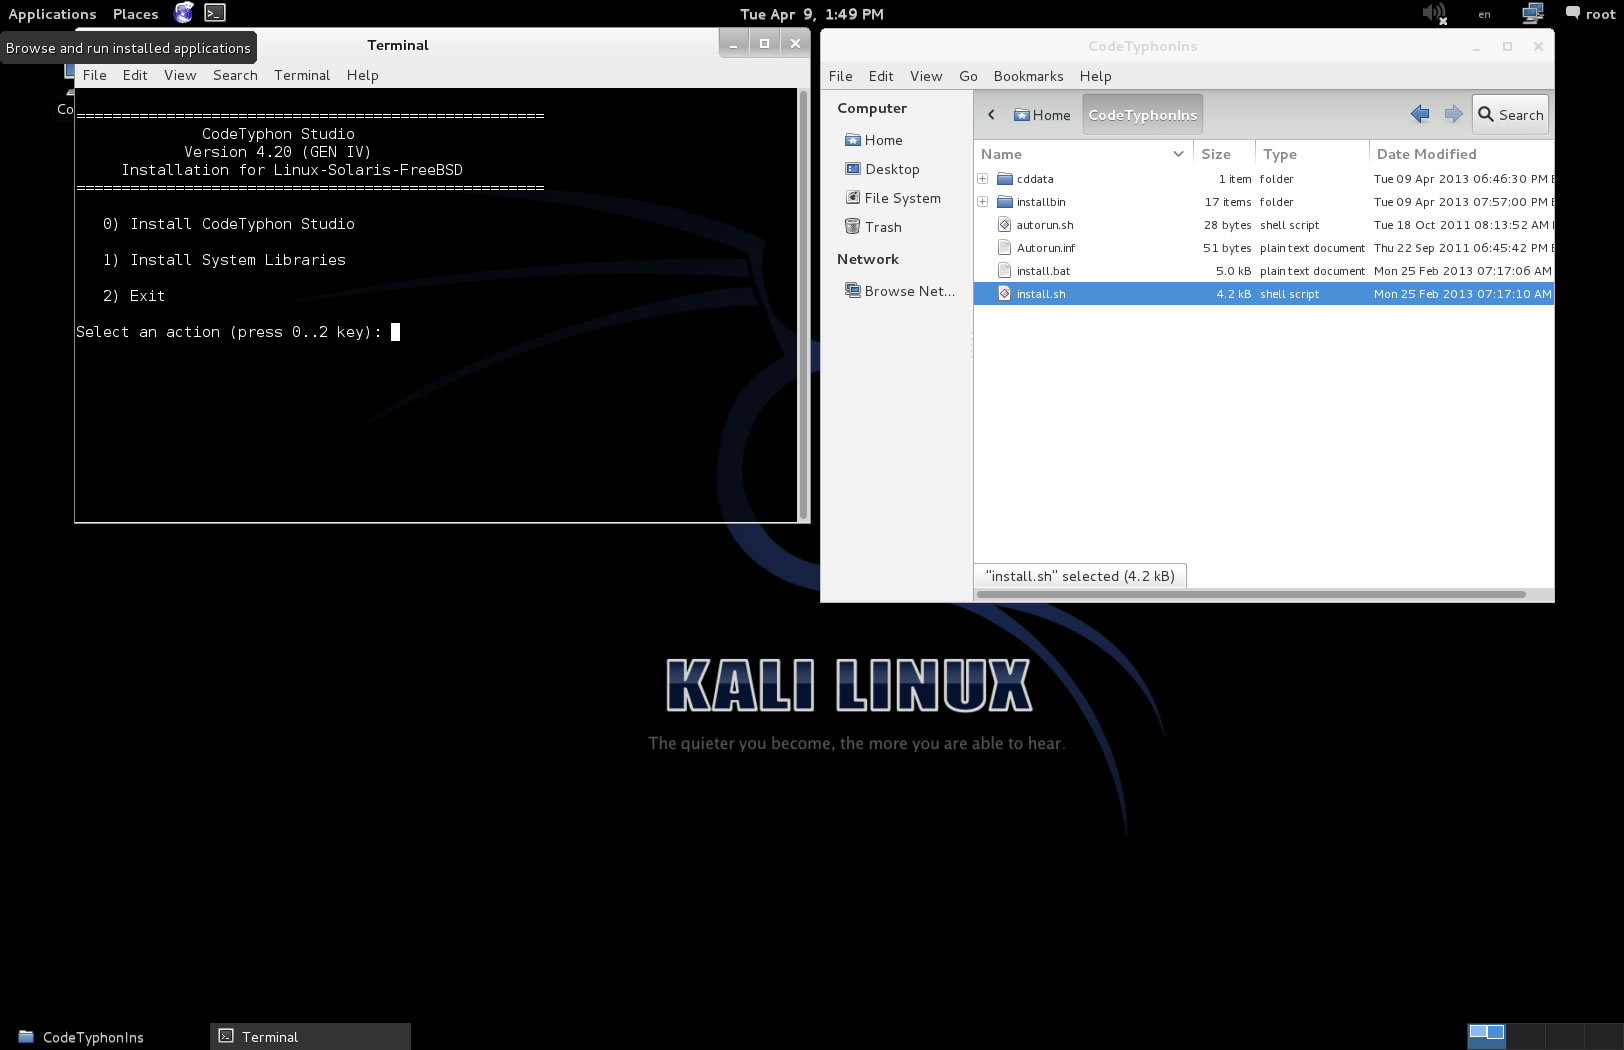Click CodeTyphonIns path bar button

pos(1142,114)
